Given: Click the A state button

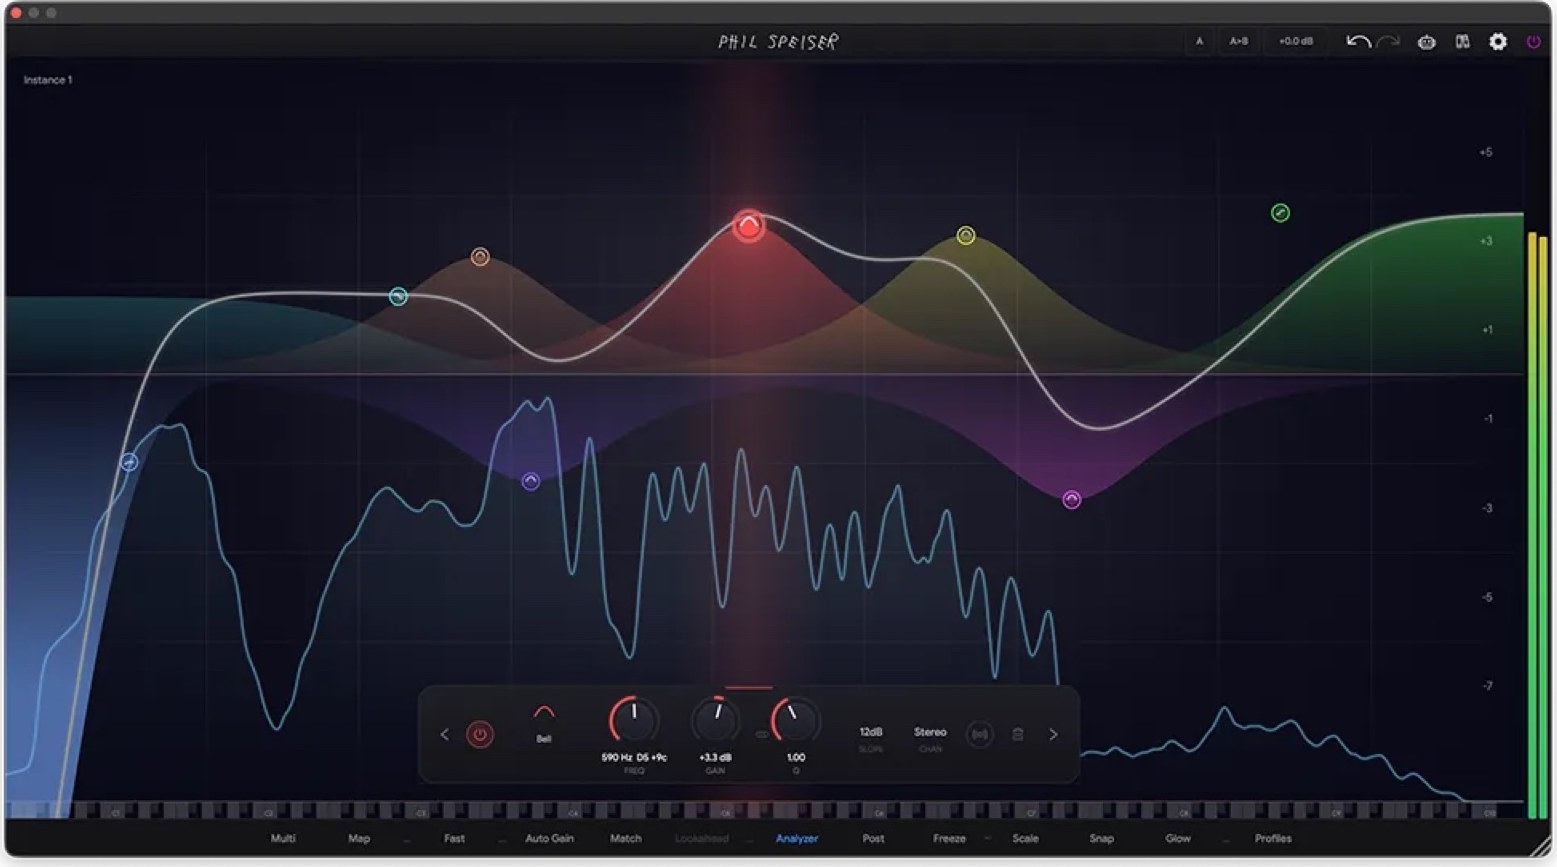Looking at the screenshot, I should click(x=1199, y=41).
